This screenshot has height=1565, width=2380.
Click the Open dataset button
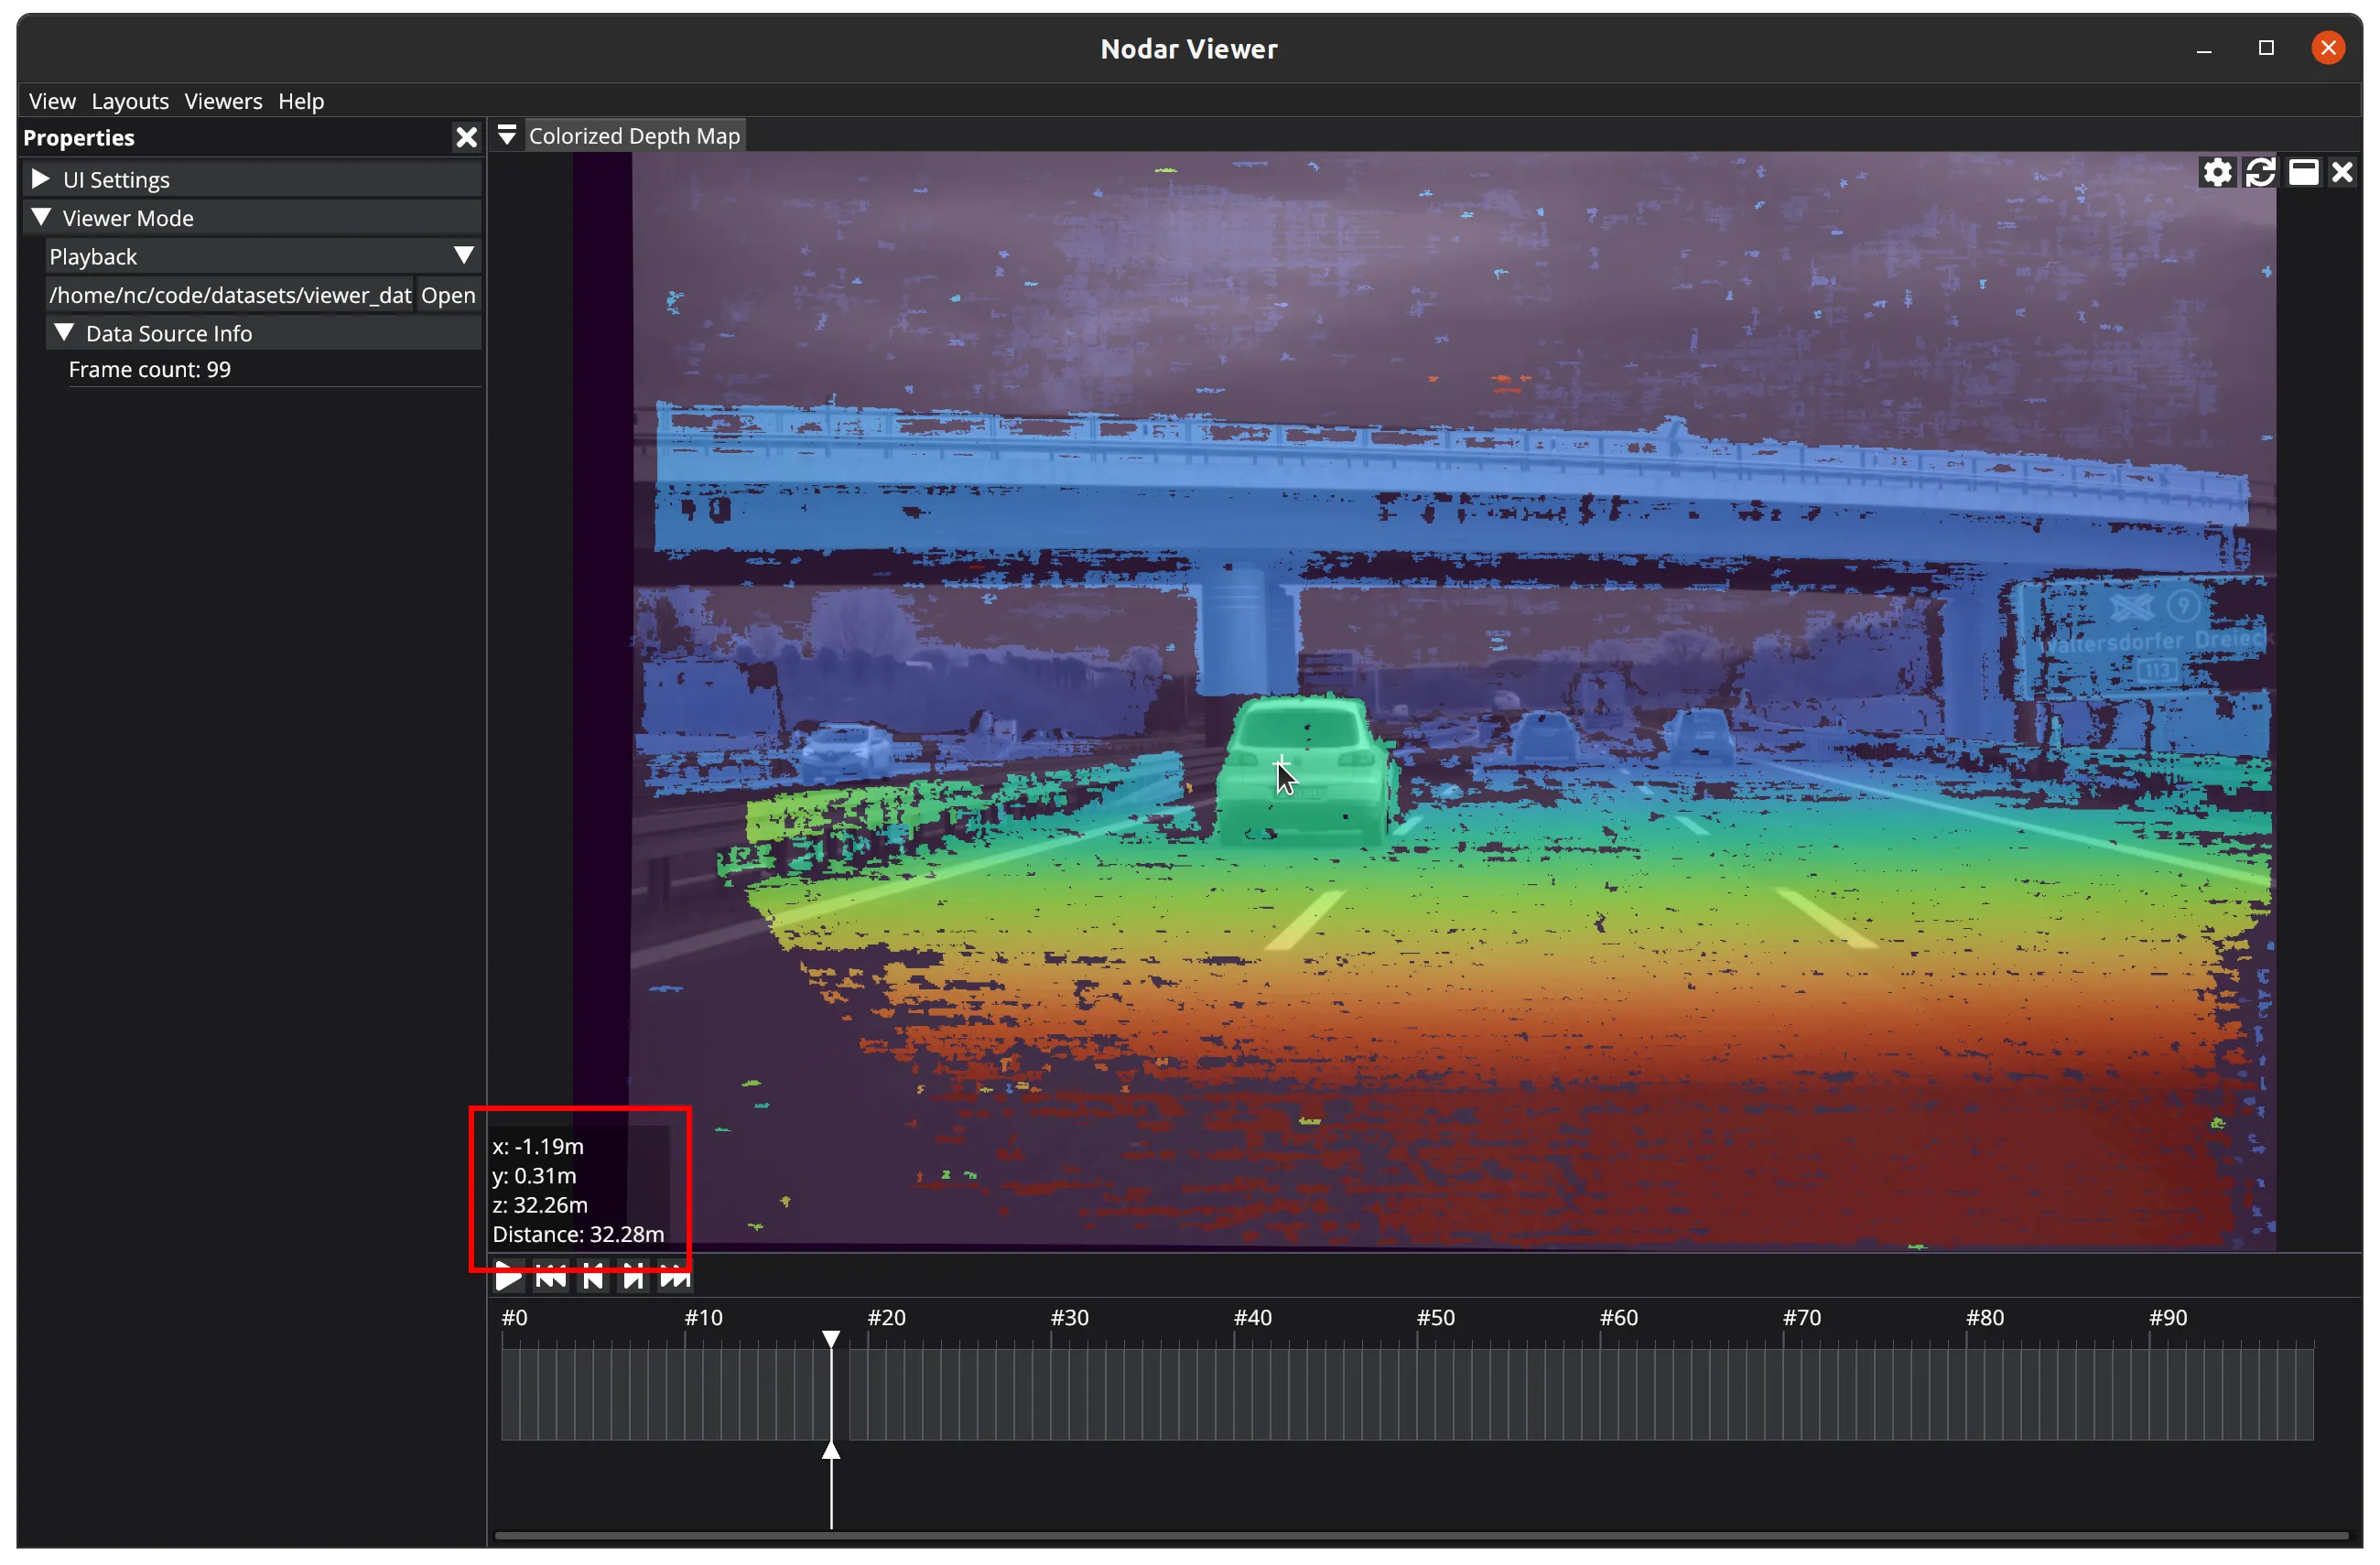(x=448, y=295)
